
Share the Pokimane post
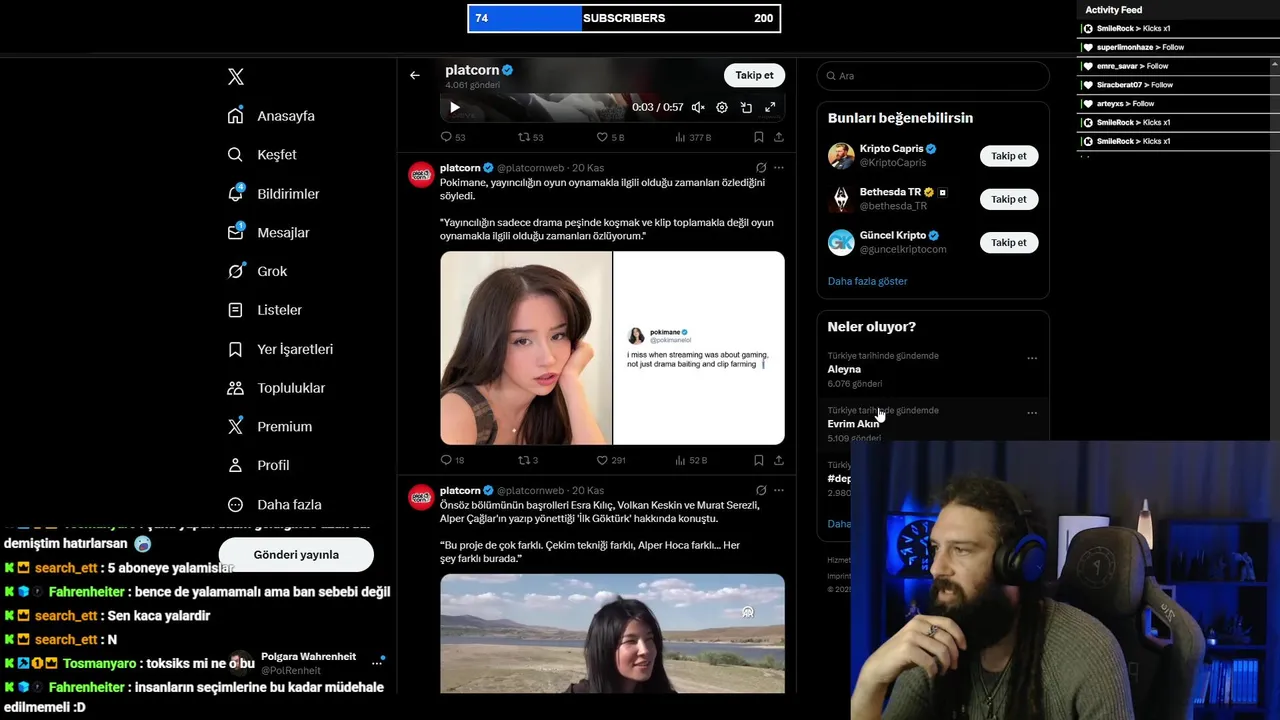(779, 460)
